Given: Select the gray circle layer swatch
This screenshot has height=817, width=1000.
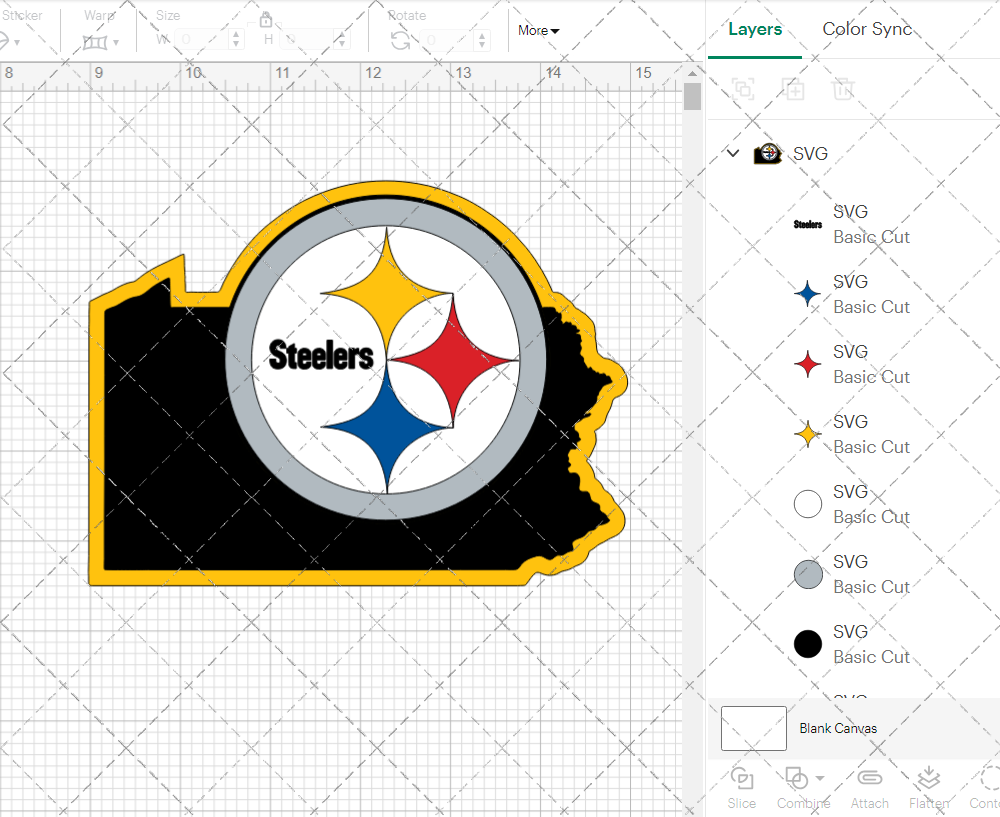Looking at the screenshot, I should pos(808,574).
